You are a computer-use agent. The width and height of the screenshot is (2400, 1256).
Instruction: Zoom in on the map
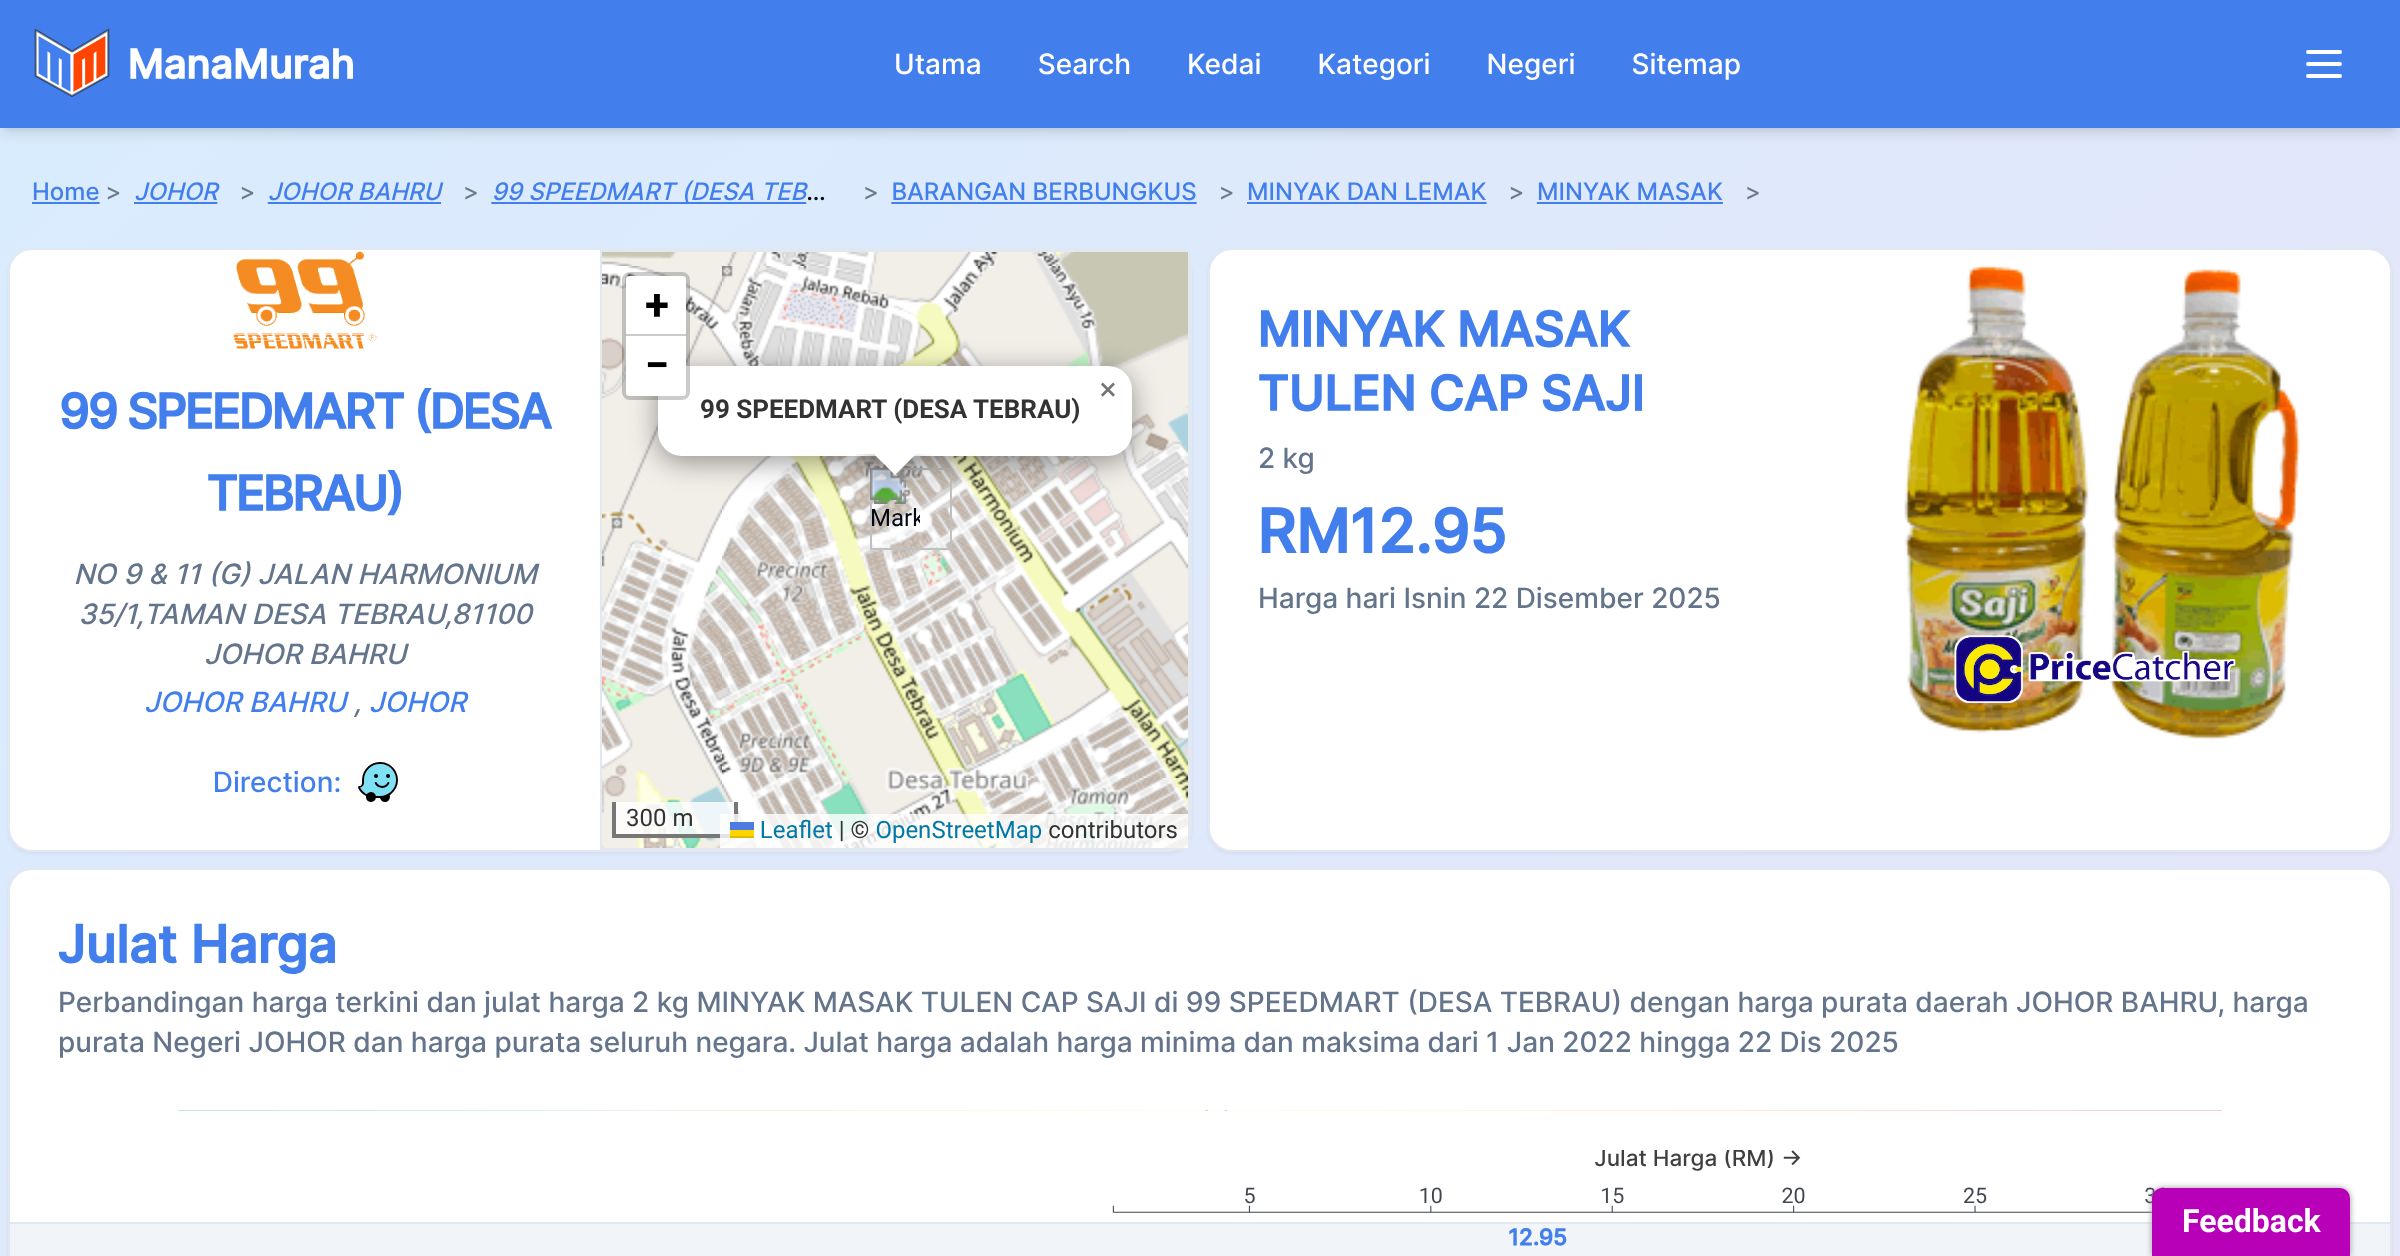click(x=656, y=305)
